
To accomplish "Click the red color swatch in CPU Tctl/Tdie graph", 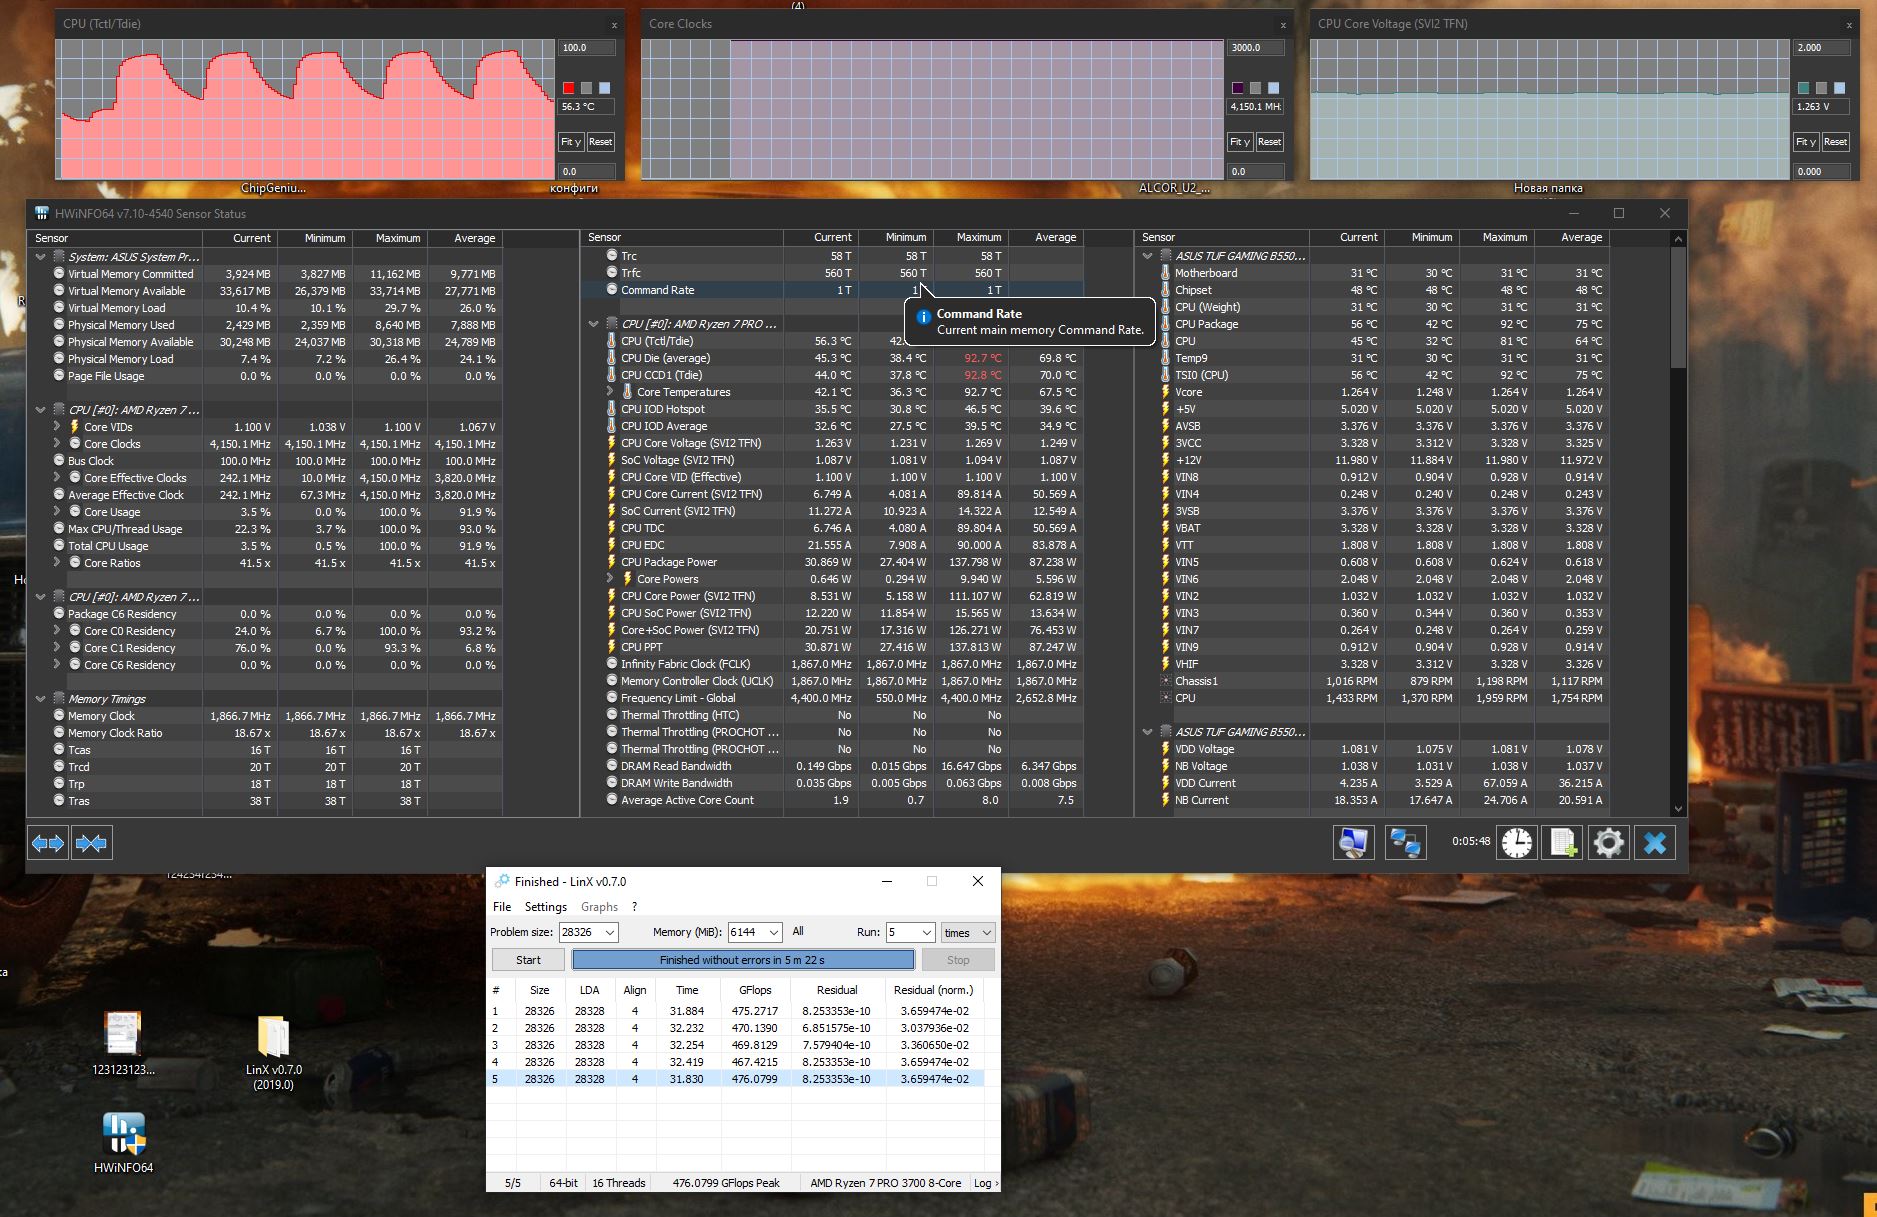I will [x=569, y=88].
